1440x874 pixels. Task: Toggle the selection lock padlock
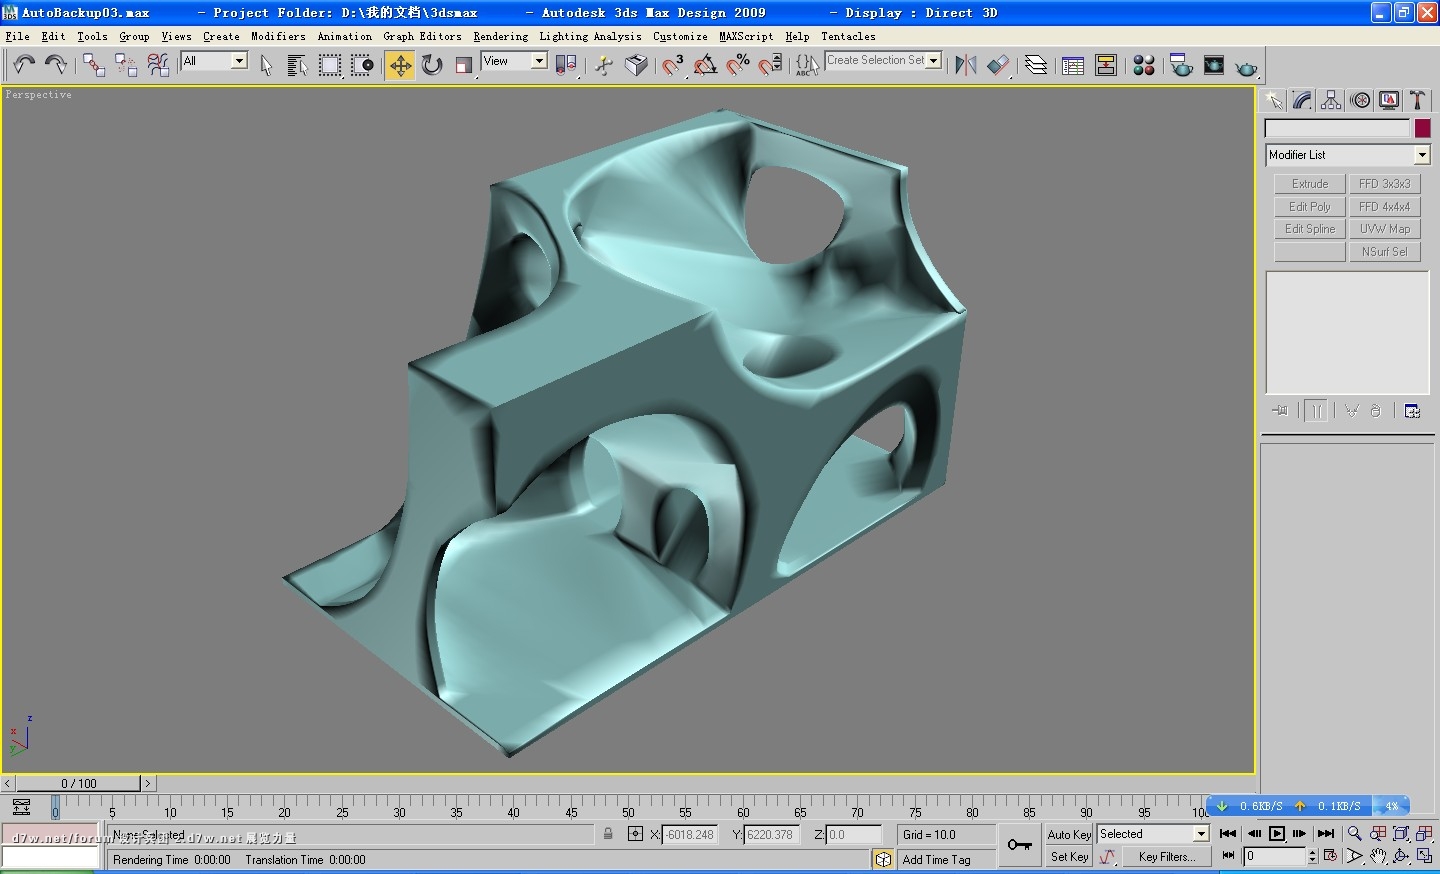click(608, 834)
